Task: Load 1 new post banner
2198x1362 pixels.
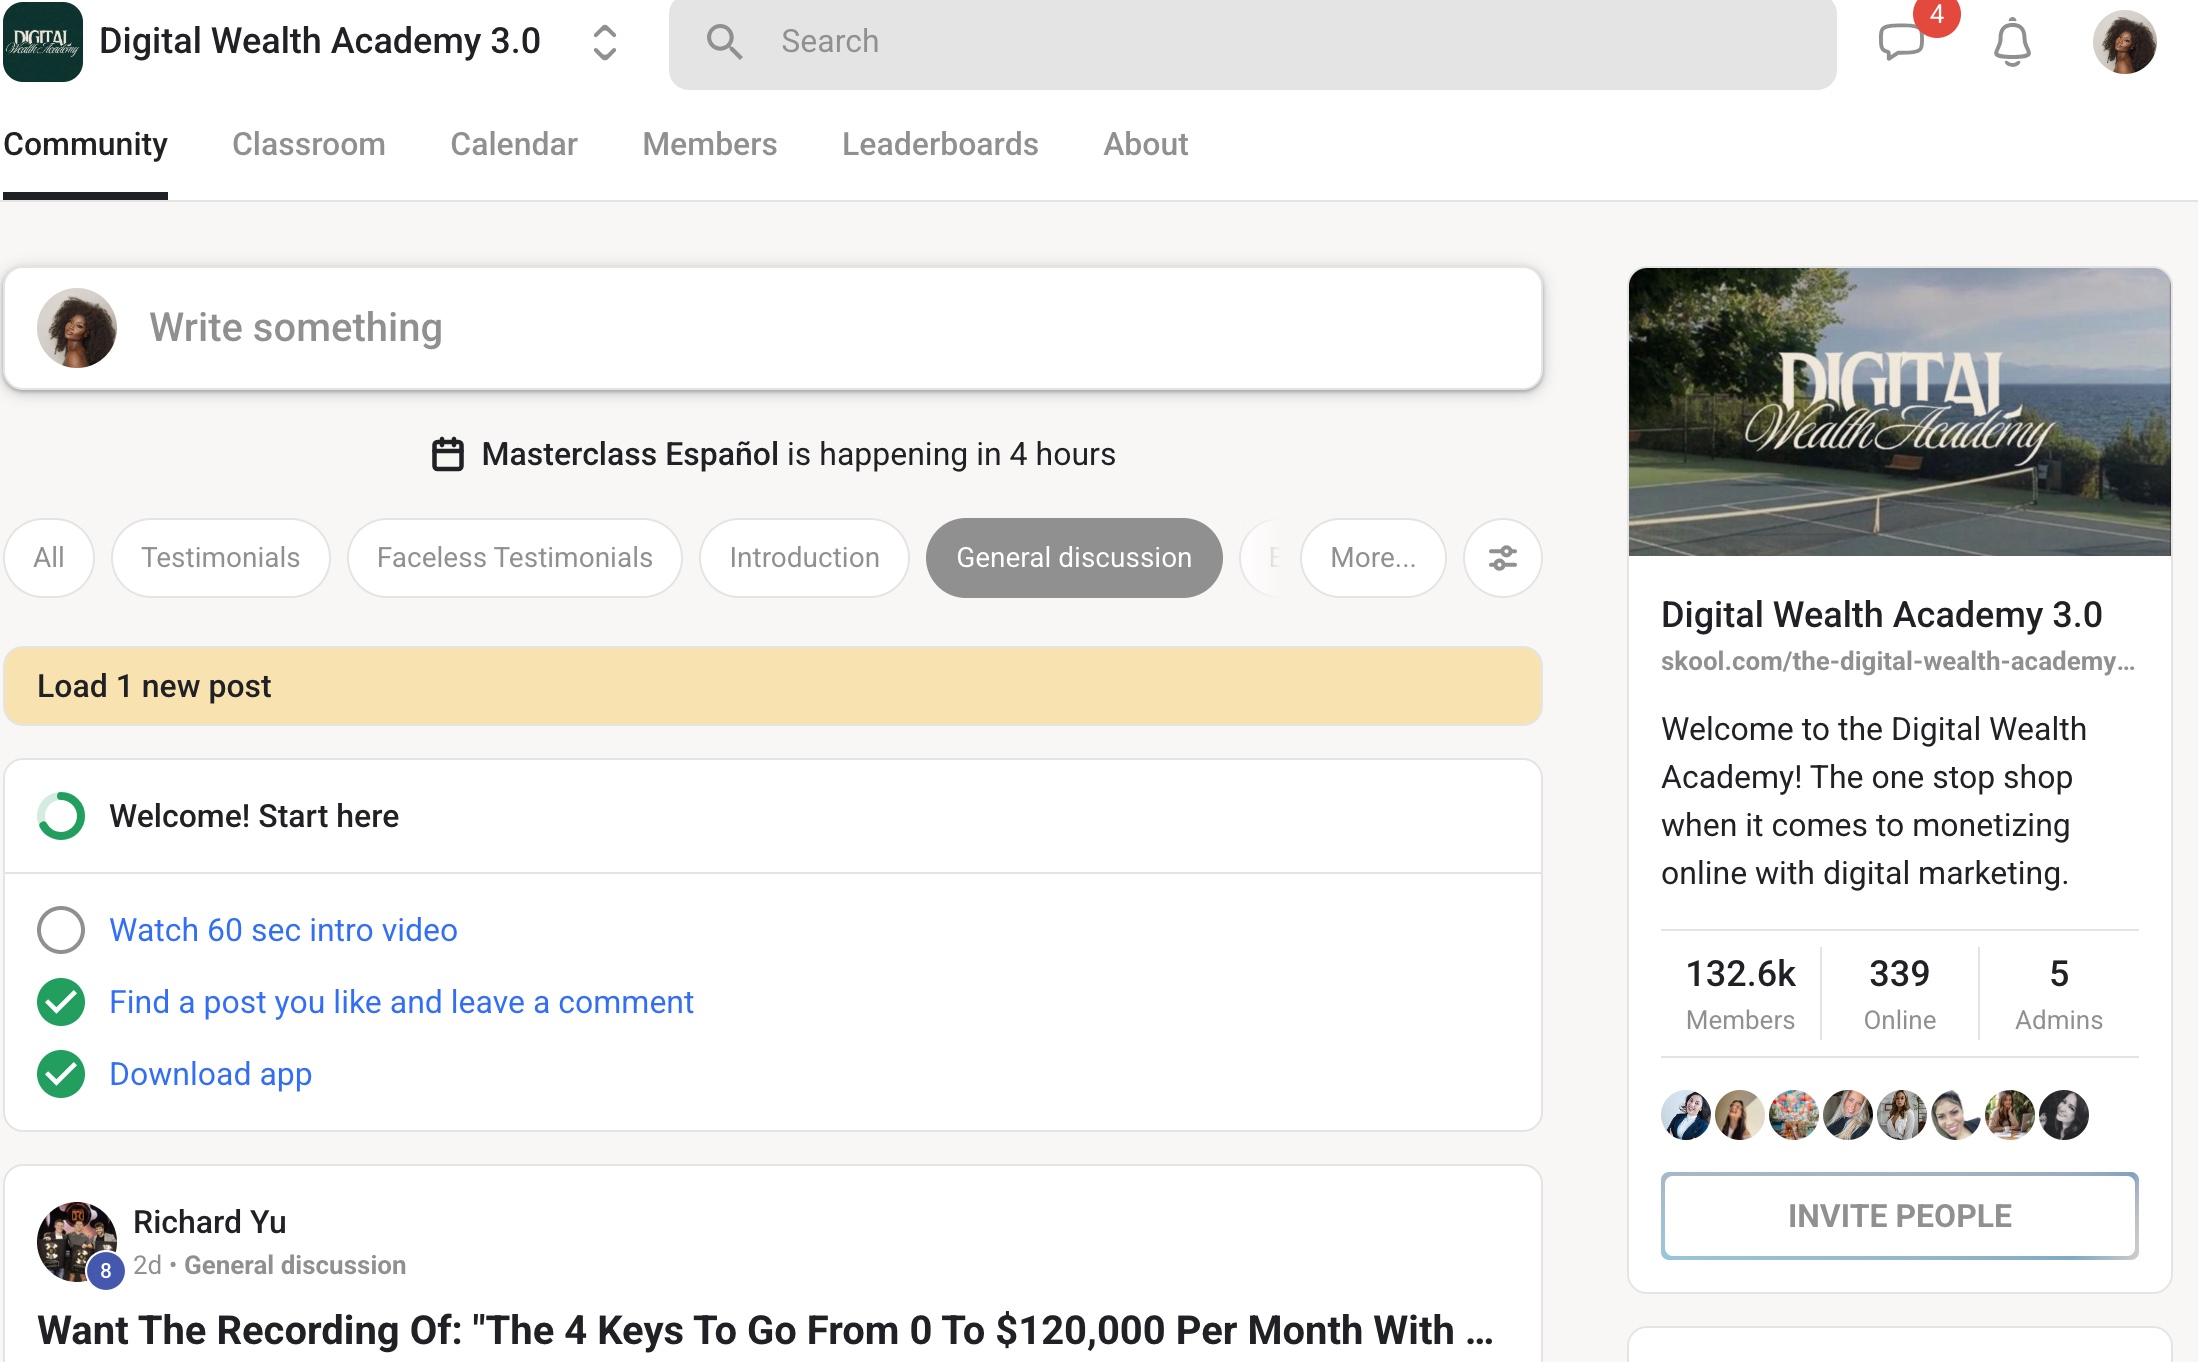Action: [x=772, y=686]
